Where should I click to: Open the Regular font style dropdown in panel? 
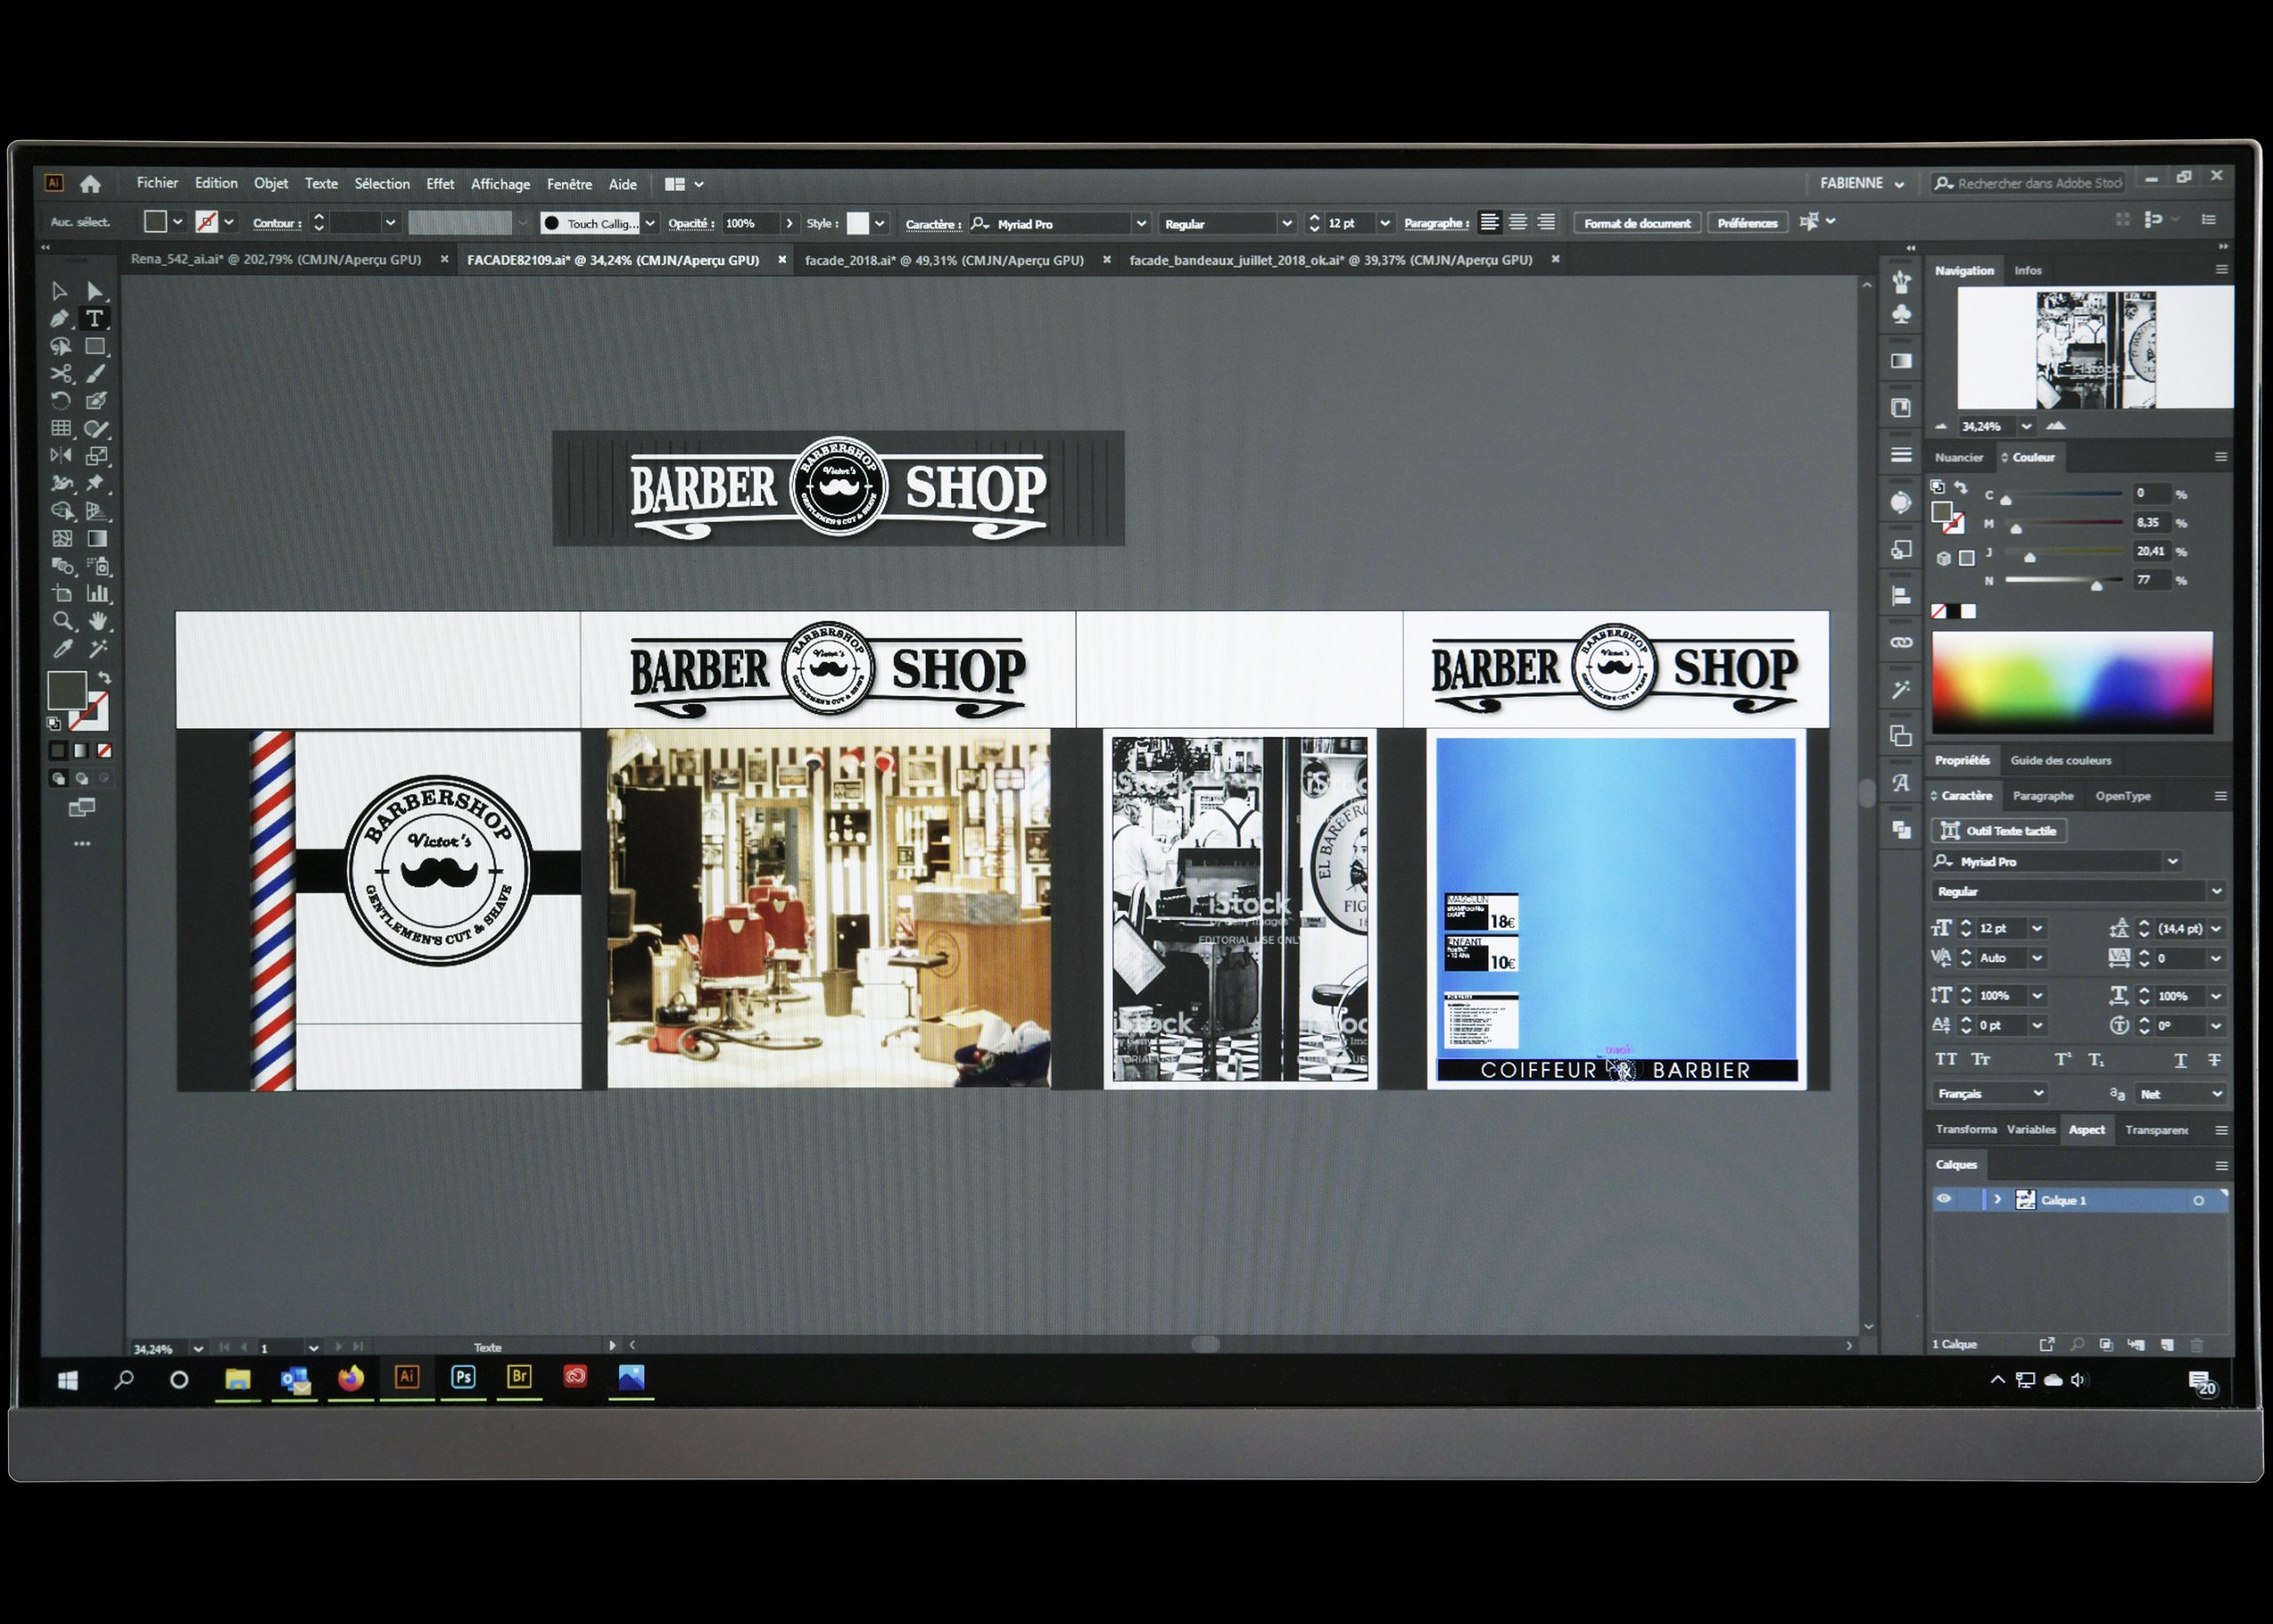2216,891
